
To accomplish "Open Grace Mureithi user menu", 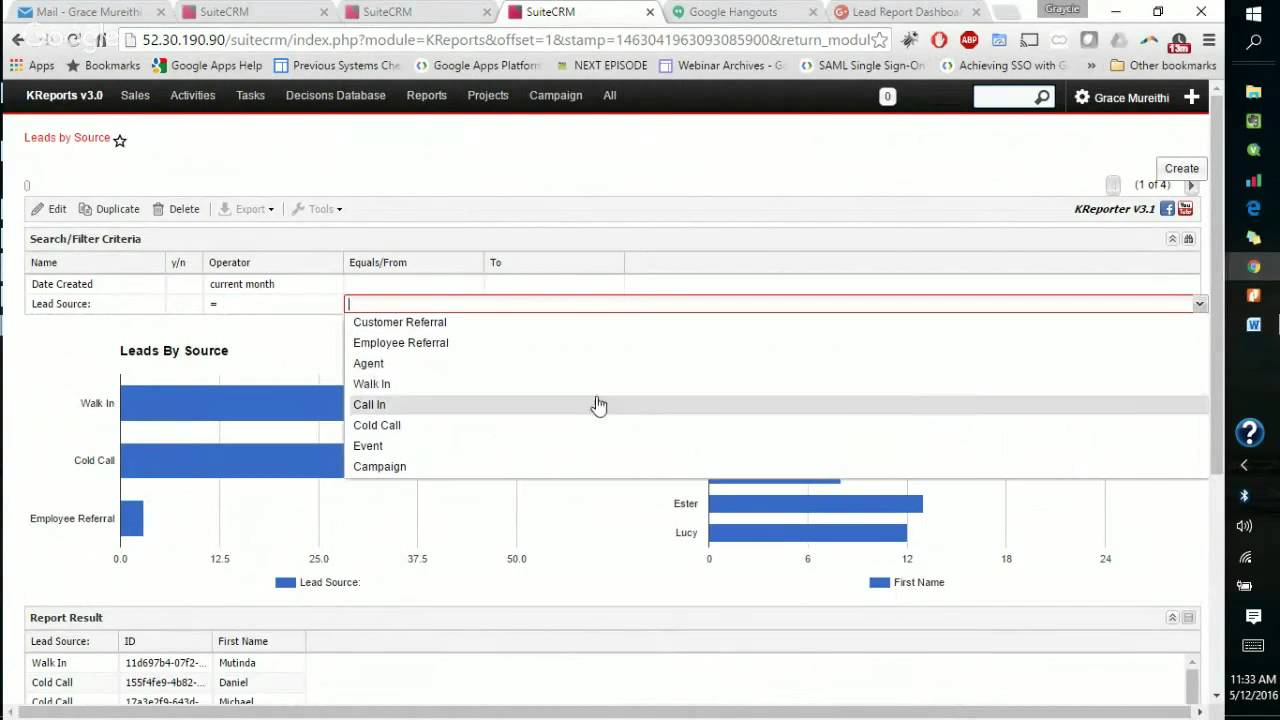I will [1121, 98].
